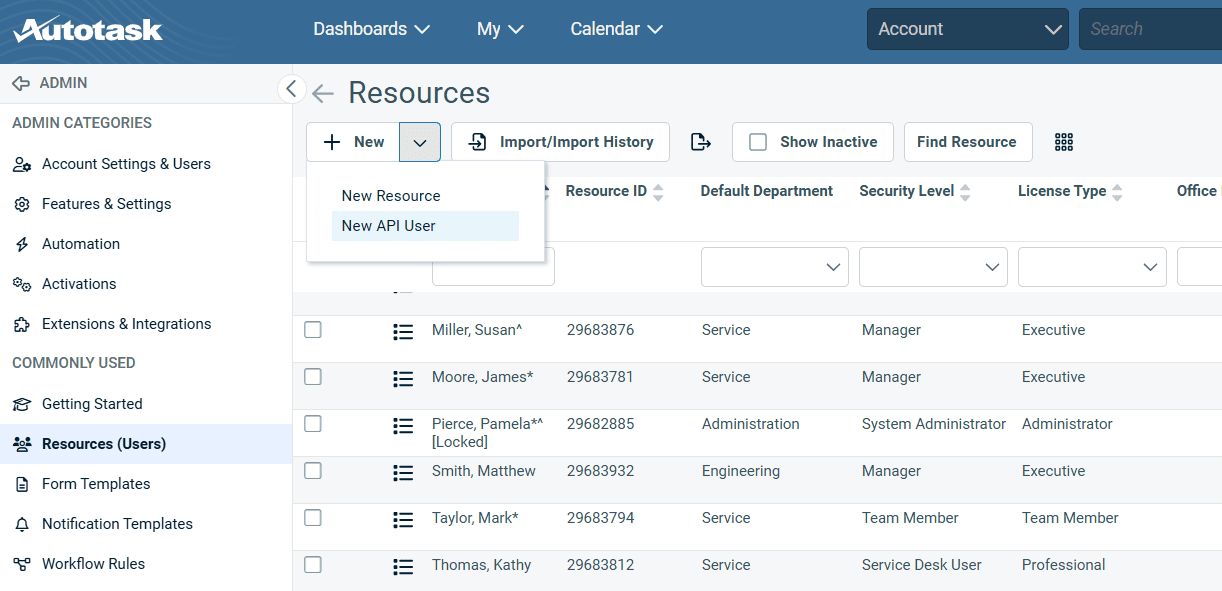The height and width of the screenshot is (591, 1222).
Task: Check the box for Pierce, Pamela row
Action: (x=313, y=424)
